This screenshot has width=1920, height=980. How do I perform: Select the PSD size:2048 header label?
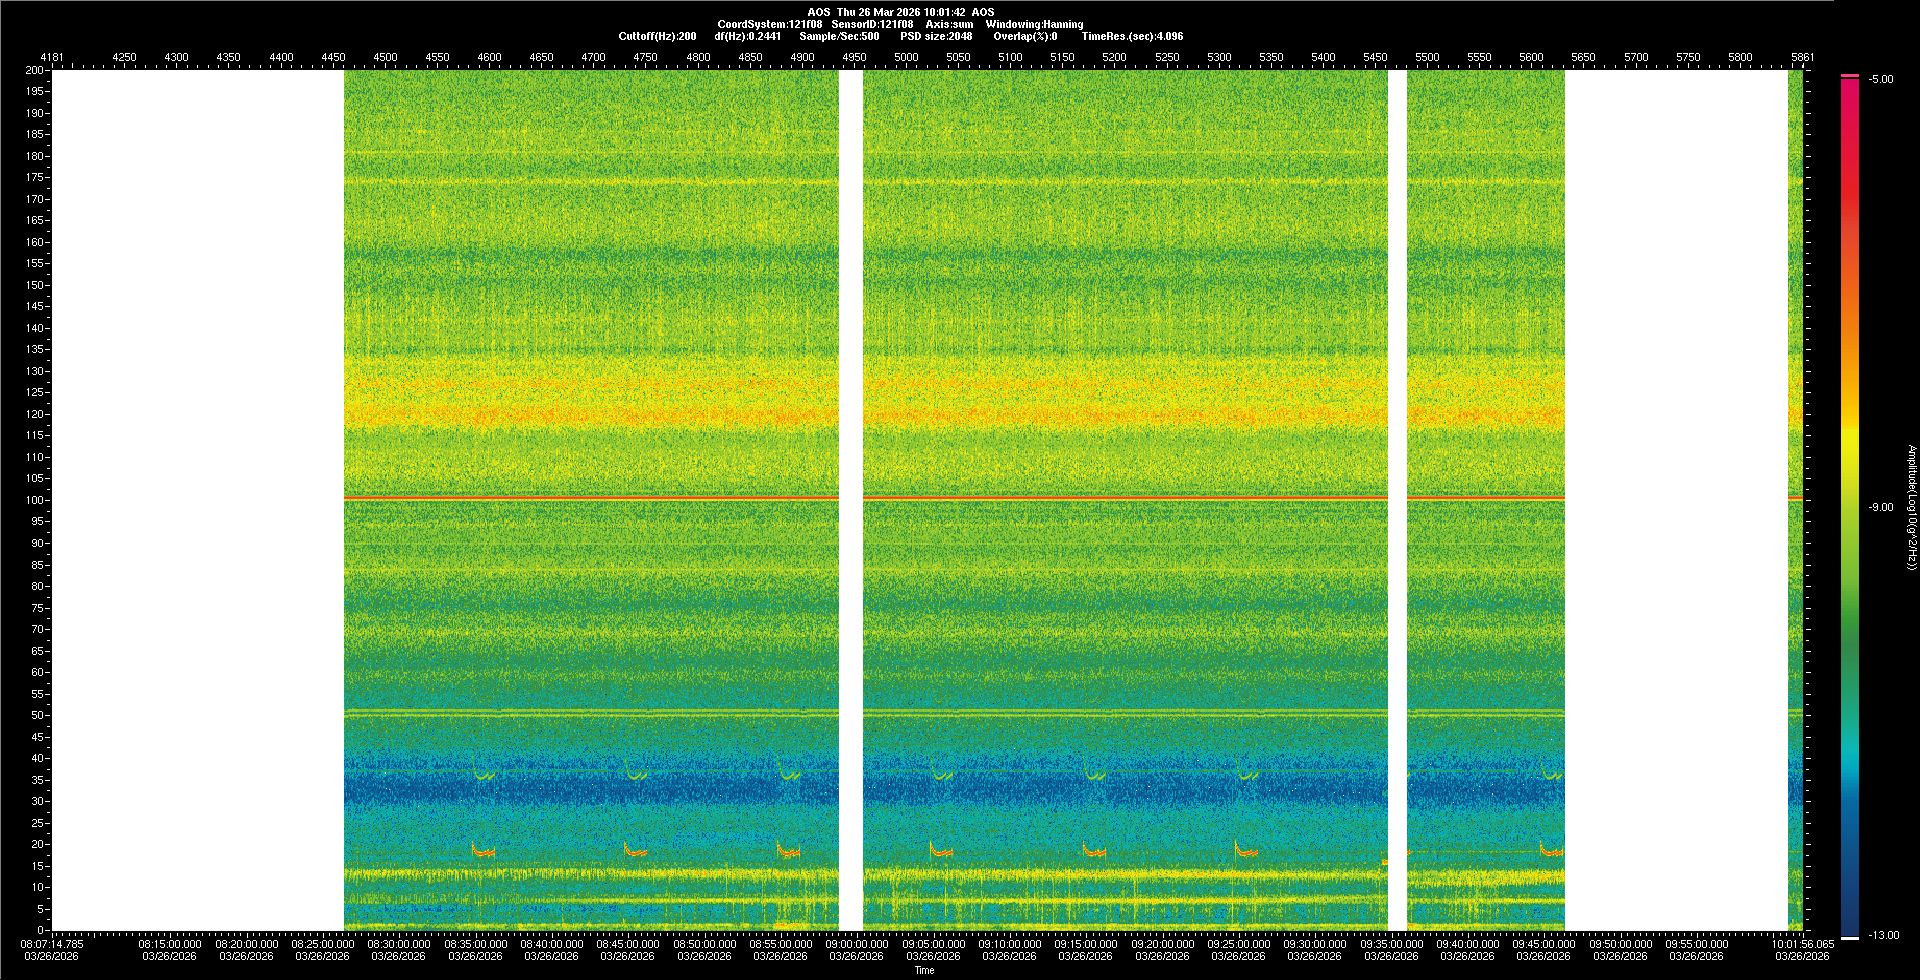936,36
